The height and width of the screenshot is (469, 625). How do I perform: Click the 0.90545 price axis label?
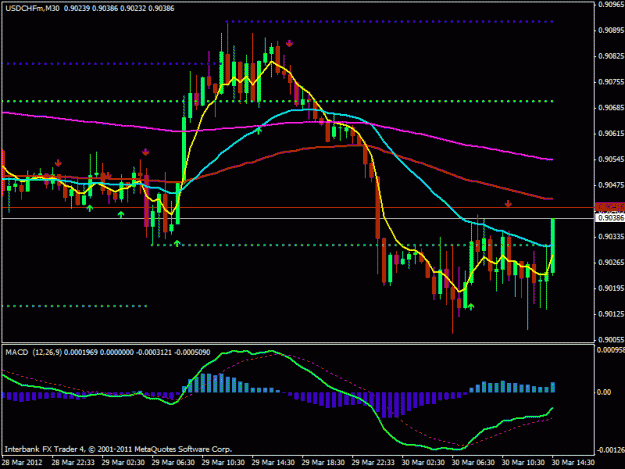point(611,159)
